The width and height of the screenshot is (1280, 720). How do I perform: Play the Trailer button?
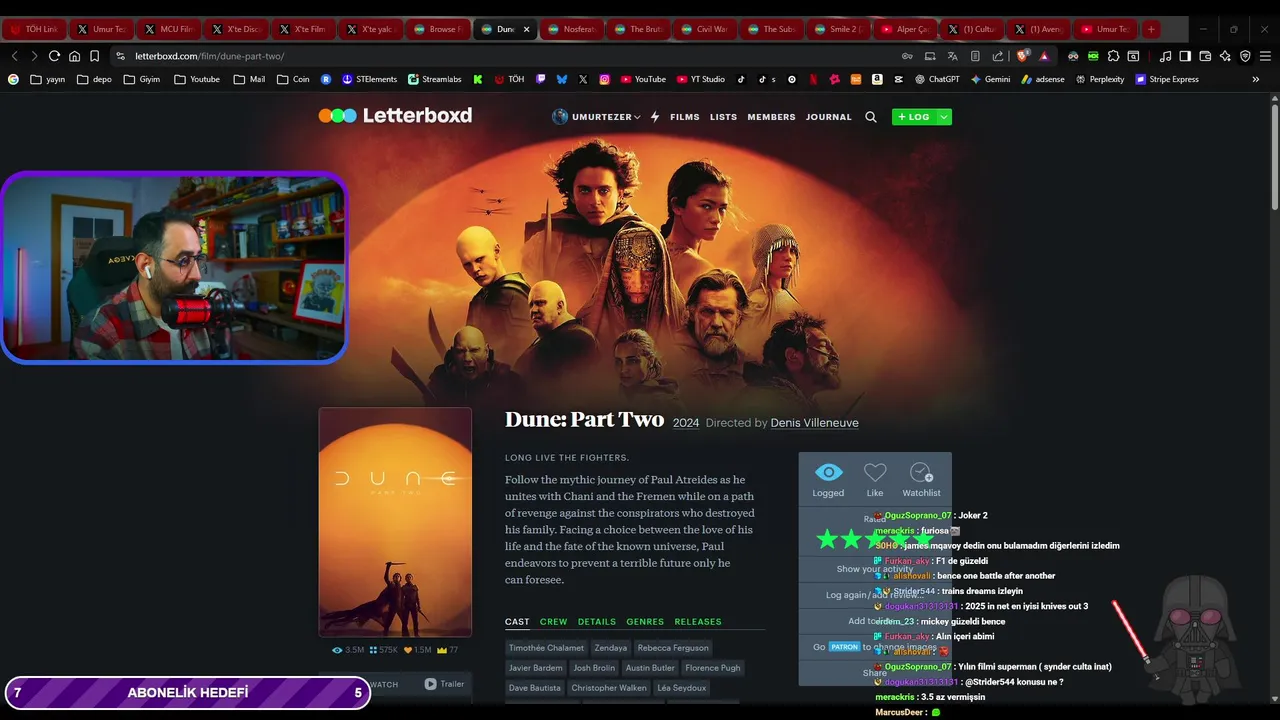pyautogui.click(x=444, y=684)
